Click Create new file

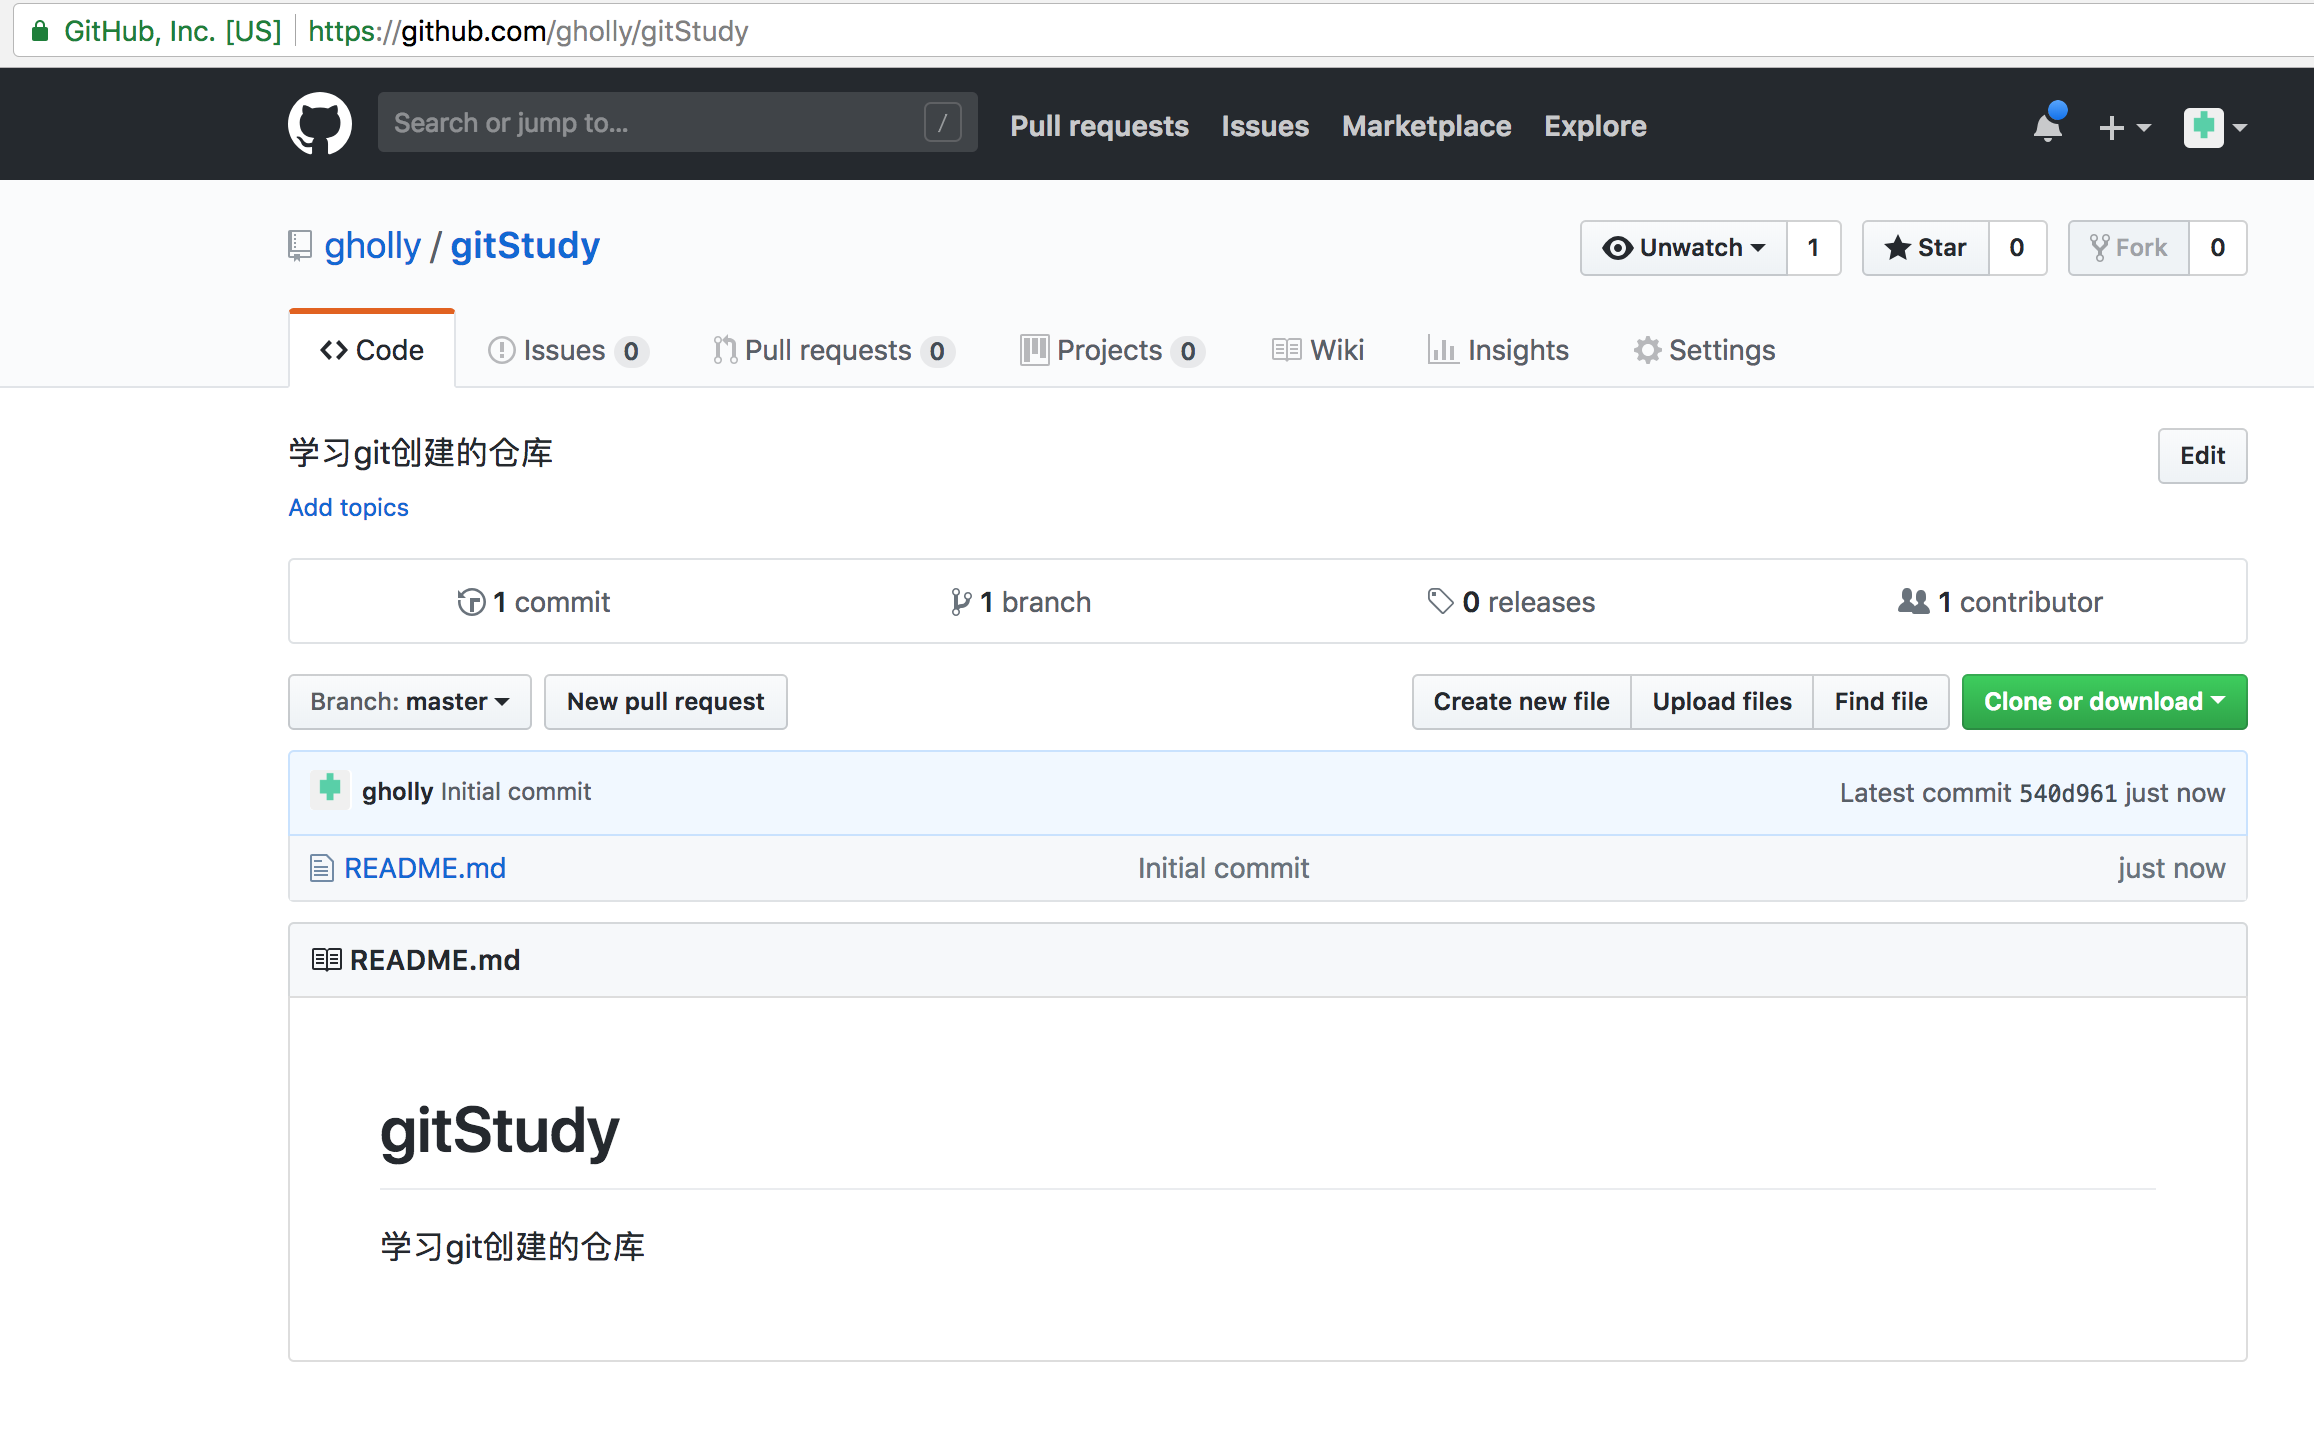pyautogui.click(x=1521, y=702)
